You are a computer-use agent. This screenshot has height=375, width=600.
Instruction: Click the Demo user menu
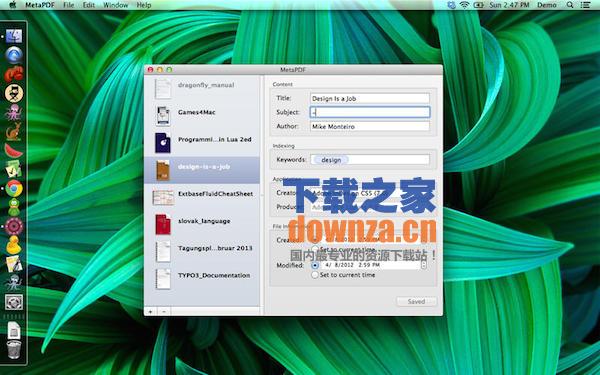click(x=546, y=5)
